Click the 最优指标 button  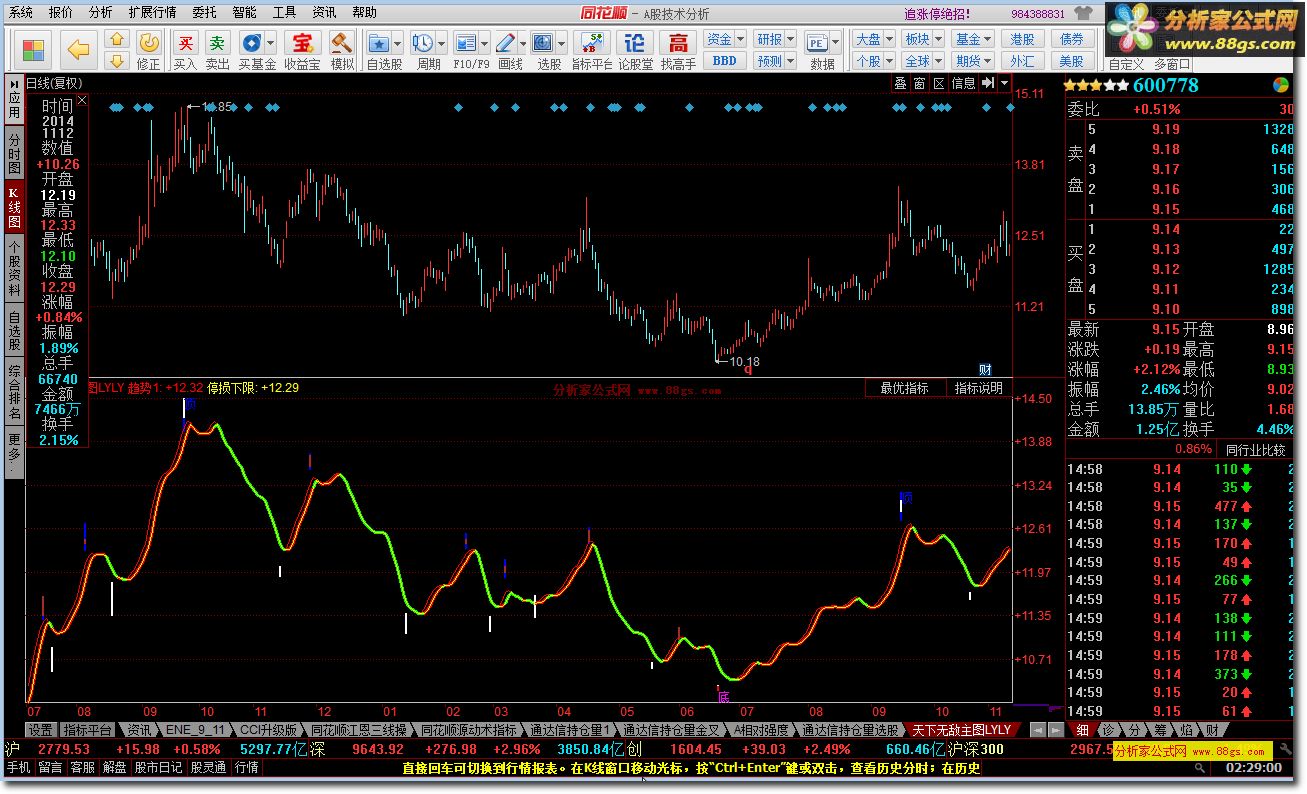click(904, 388)
